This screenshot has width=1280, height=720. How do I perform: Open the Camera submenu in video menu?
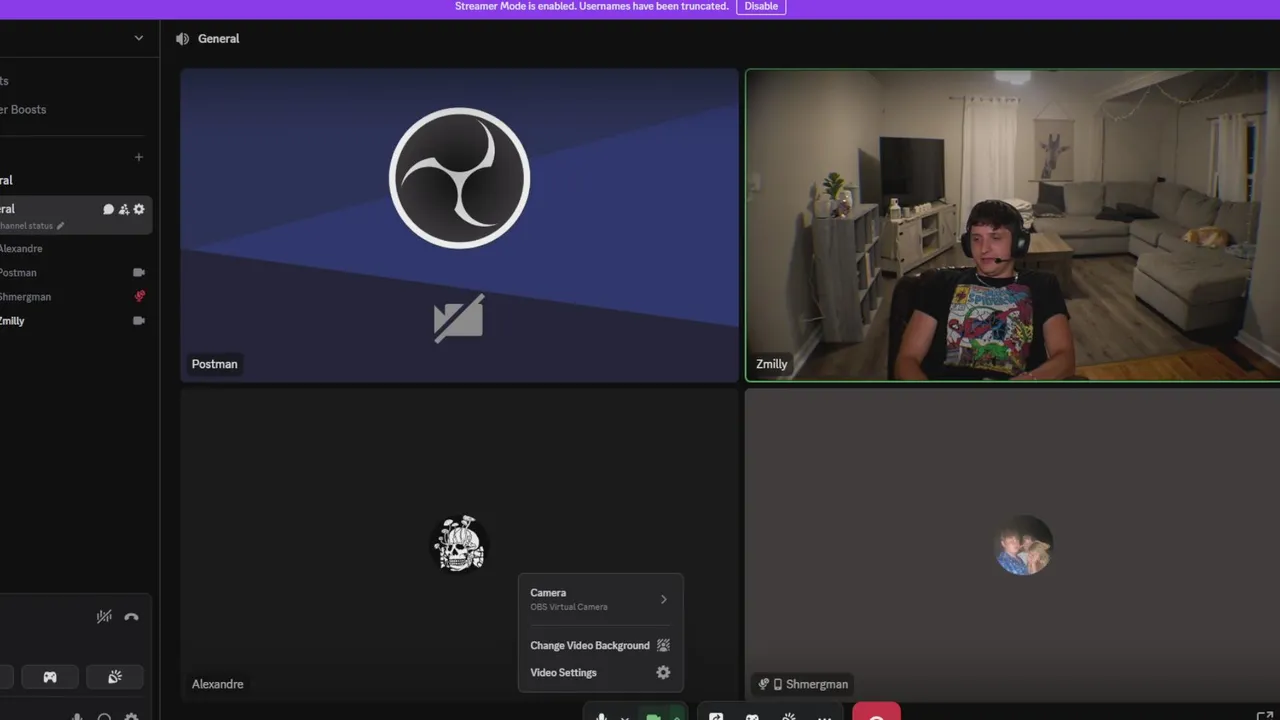click(600, 599)
